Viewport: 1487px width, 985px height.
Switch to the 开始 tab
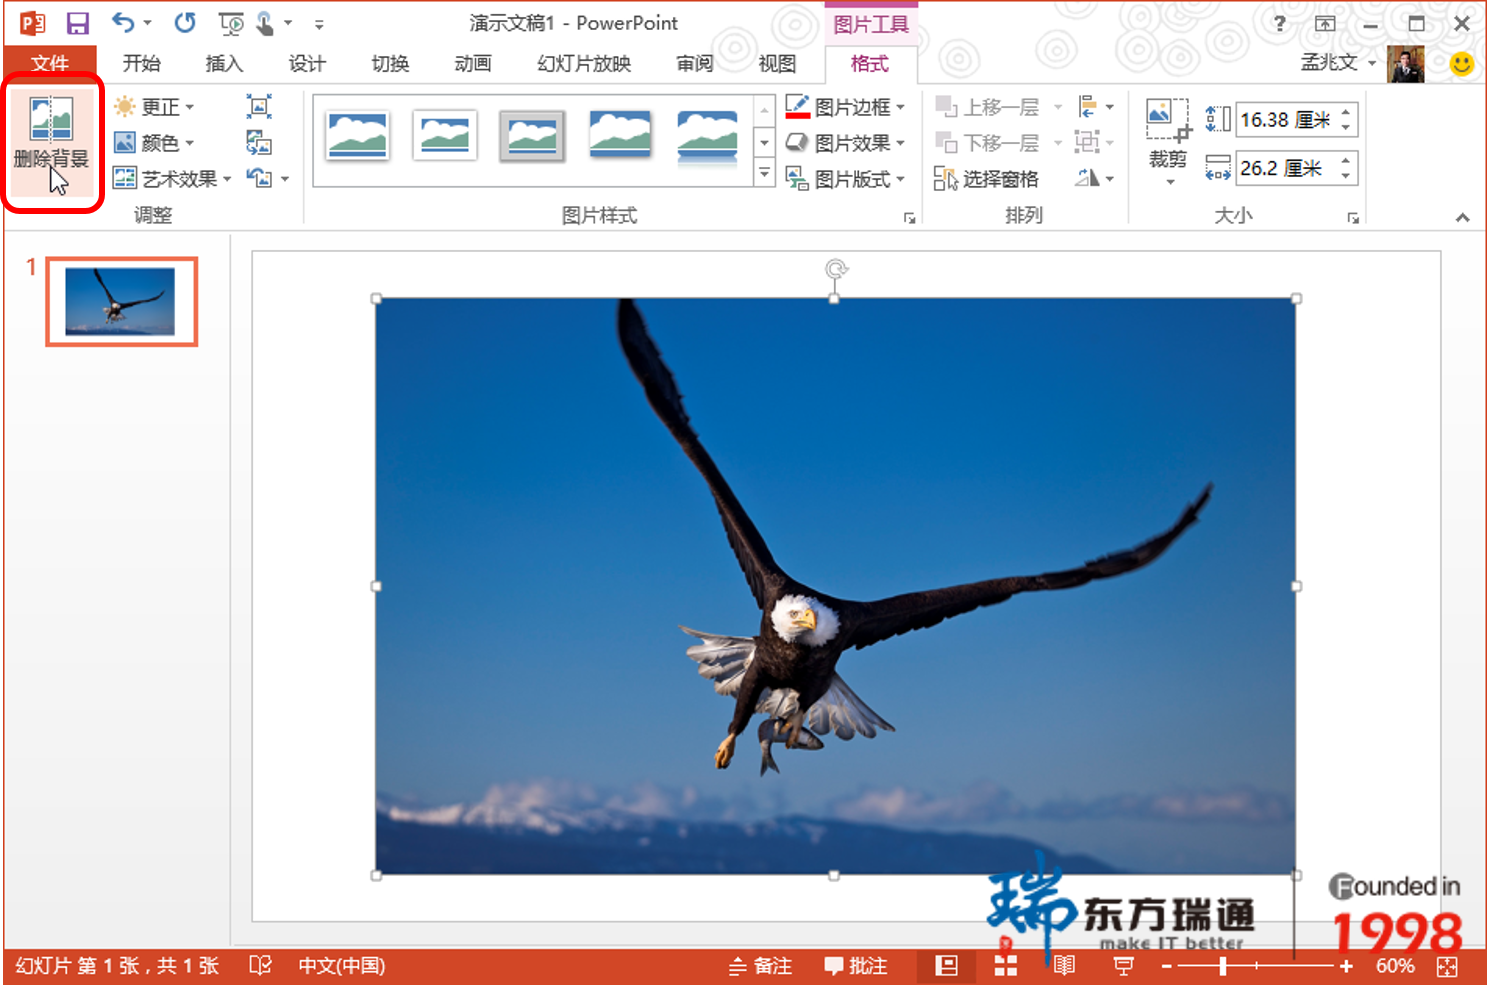click(x=141, y=63)
